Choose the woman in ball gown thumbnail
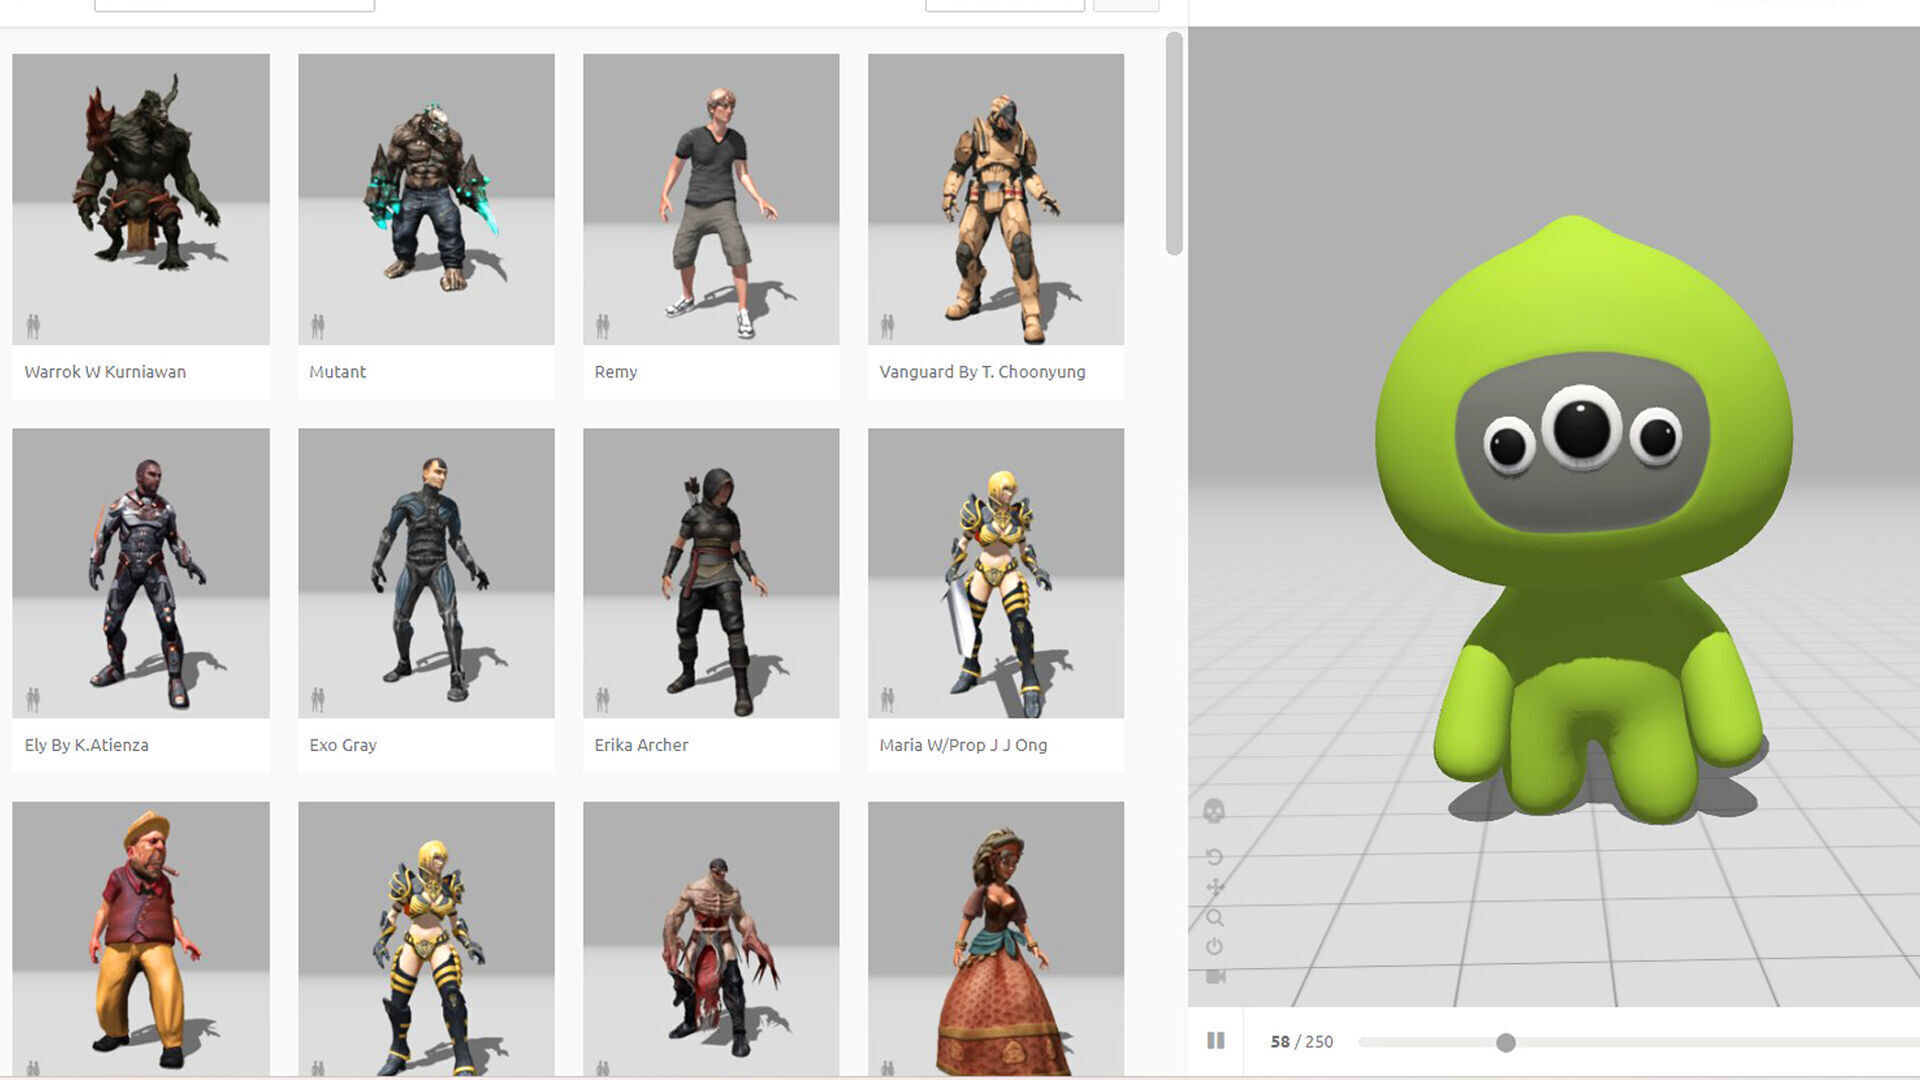Screen dimensions: 1920x1080 pyautogui.click(x=996, y=939)
